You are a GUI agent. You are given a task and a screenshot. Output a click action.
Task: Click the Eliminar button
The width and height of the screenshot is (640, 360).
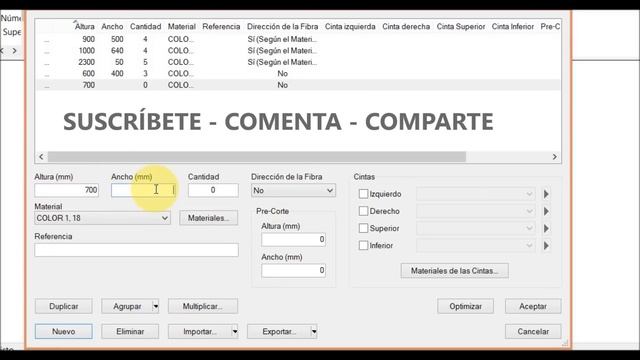point(130,331)
